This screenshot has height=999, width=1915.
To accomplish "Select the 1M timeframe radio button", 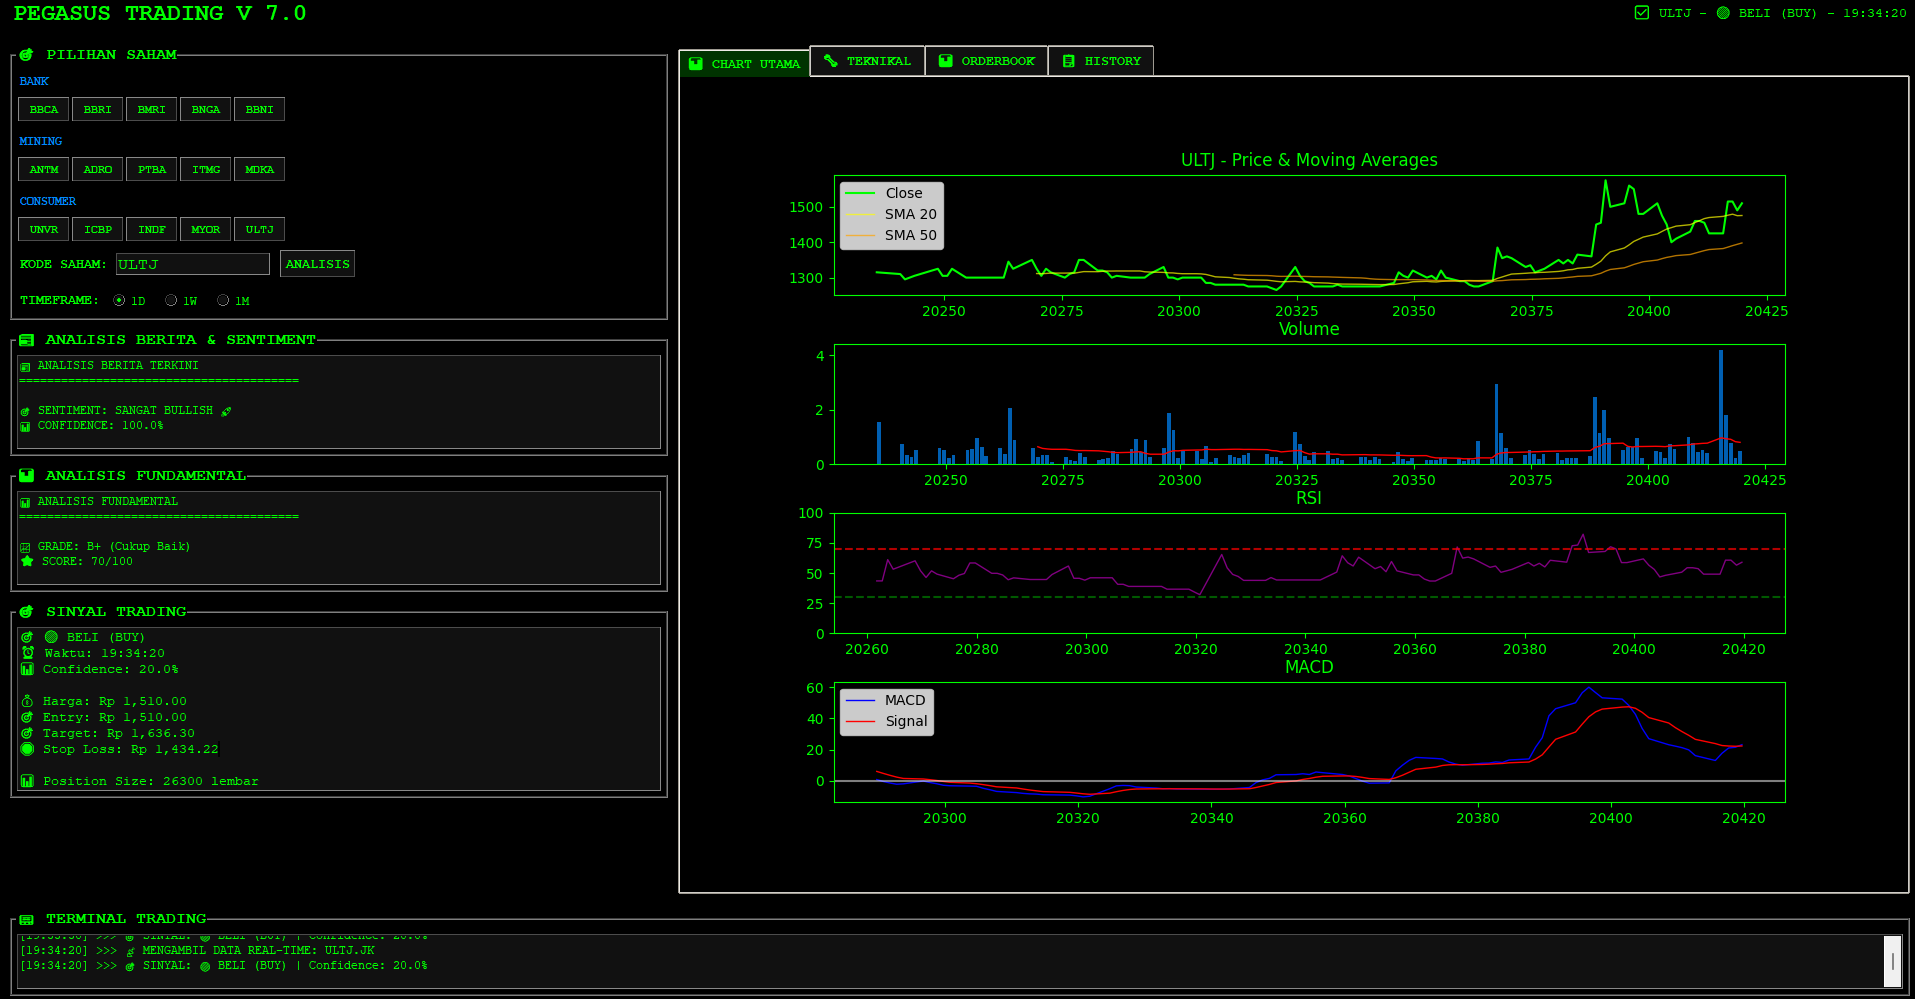I will (x=223, y=300).
